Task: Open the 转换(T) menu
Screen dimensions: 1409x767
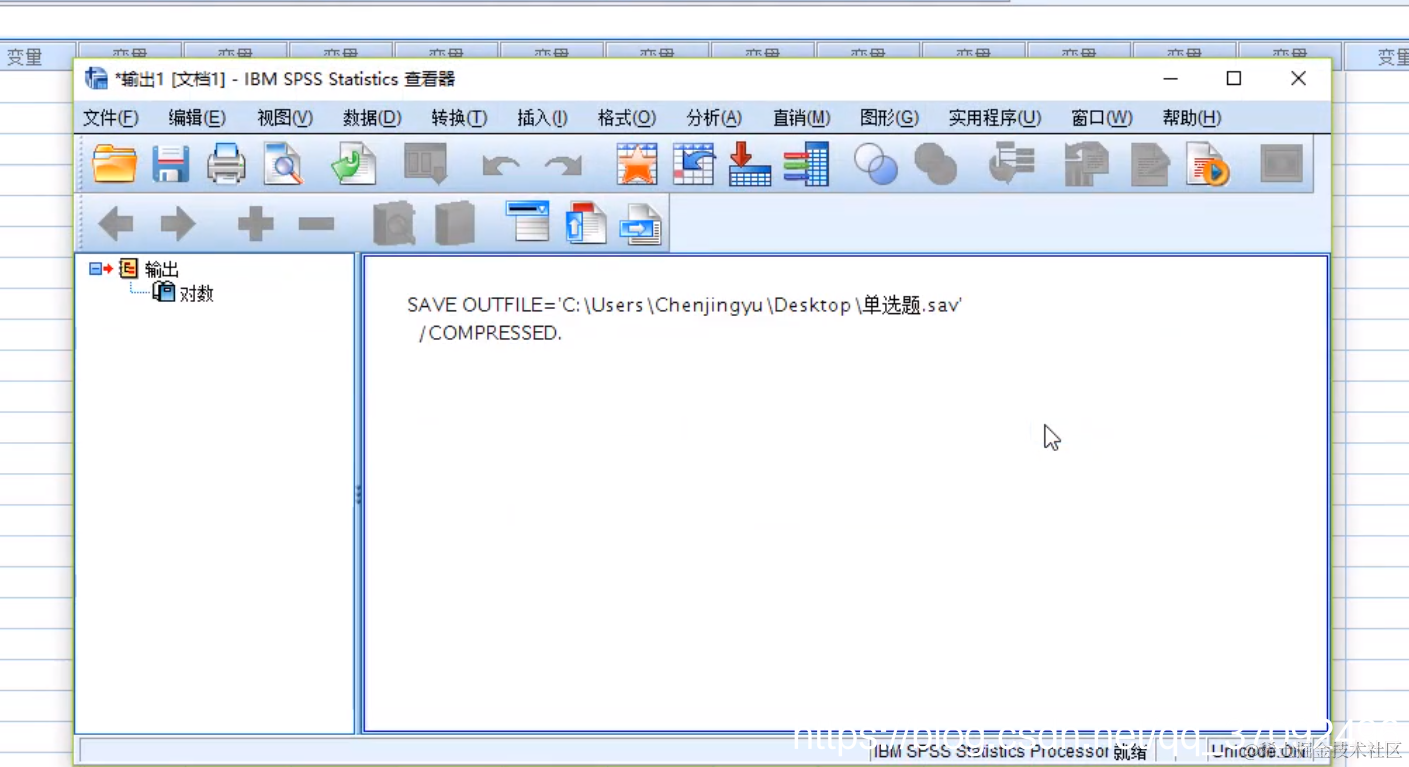Action: [459, 118]
